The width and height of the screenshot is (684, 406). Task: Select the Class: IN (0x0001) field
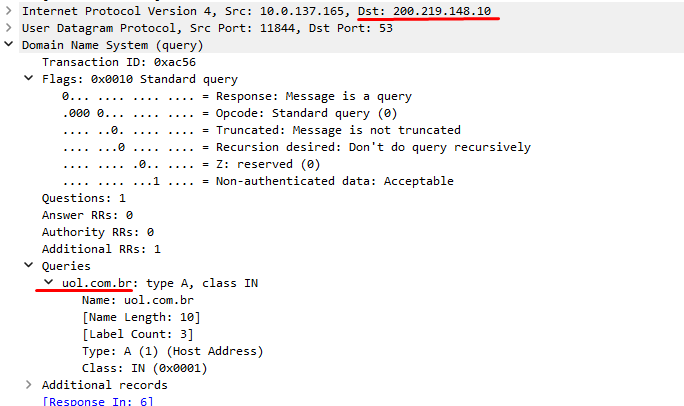(144, 368)
